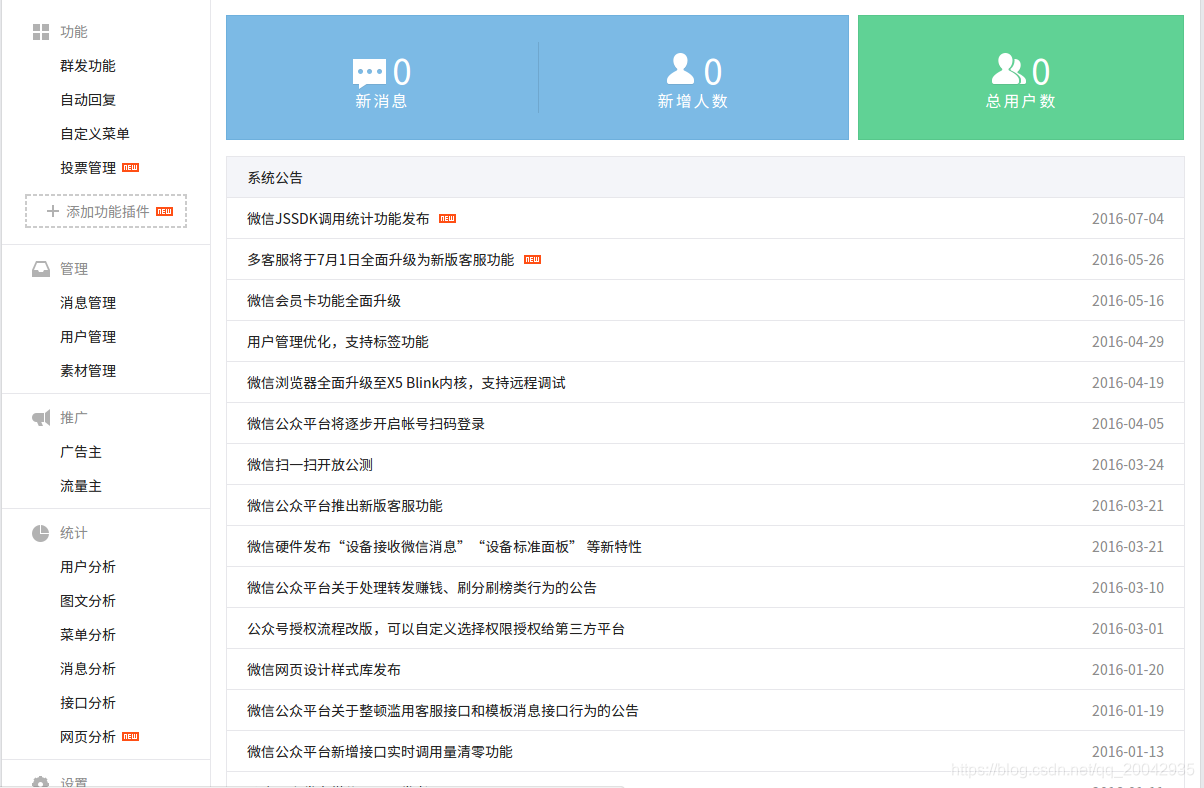
Task: Open 多客服将于7月1日全面升级 announcement
Action: pyautogui.click(x=380, y=260)
